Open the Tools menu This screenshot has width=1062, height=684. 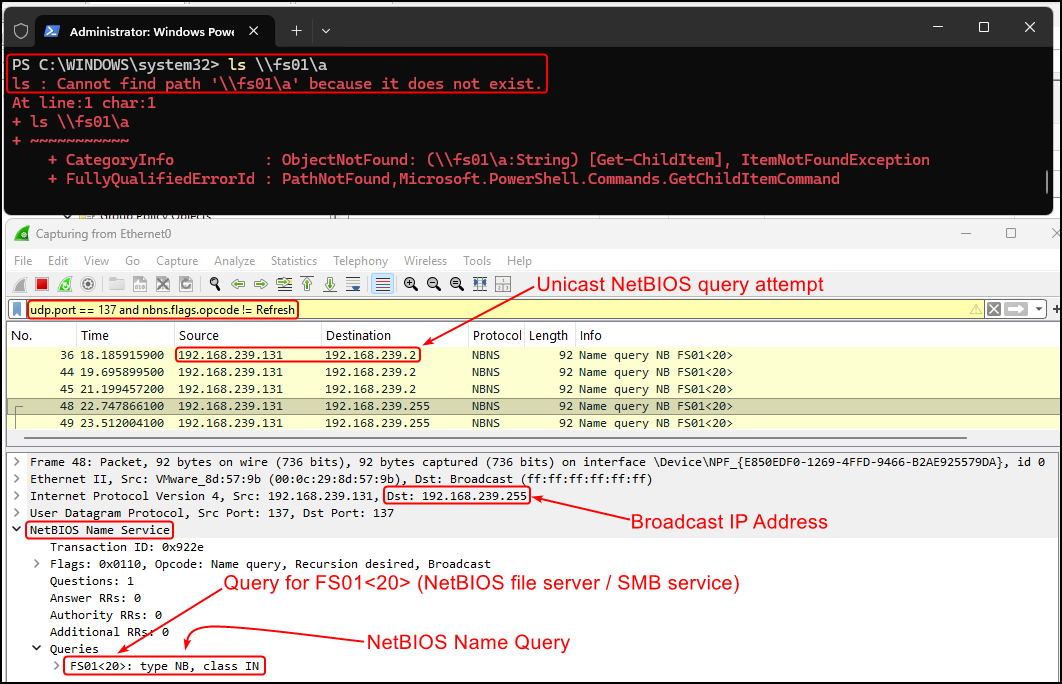point(477,261)
